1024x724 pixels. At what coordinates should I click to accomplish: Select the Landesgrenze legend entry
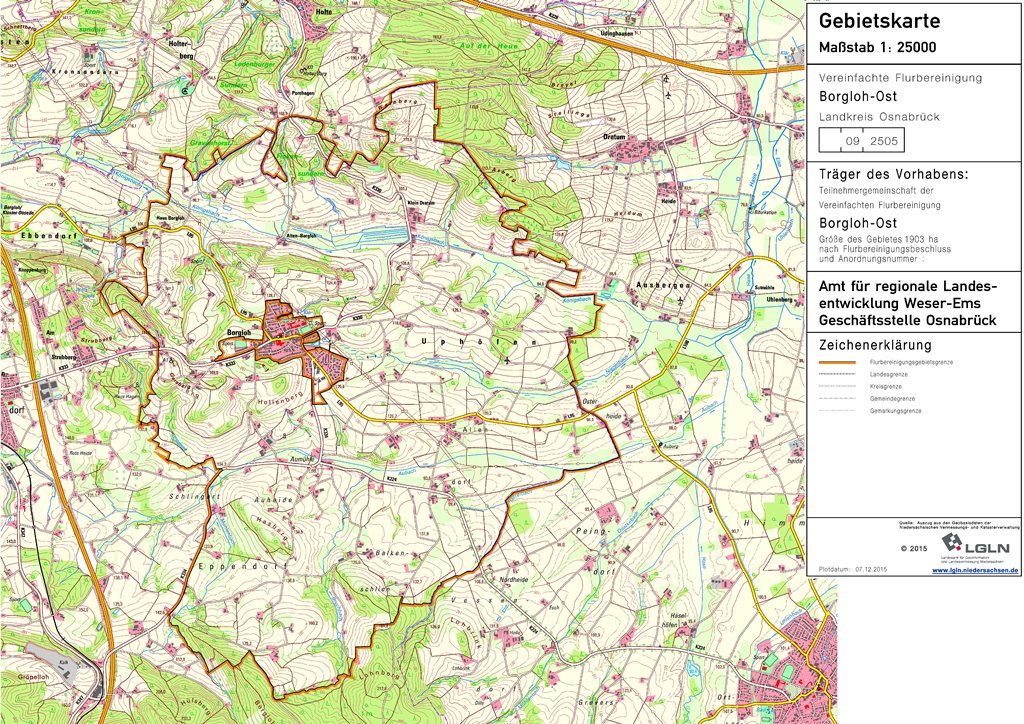(x=888, y=374)
